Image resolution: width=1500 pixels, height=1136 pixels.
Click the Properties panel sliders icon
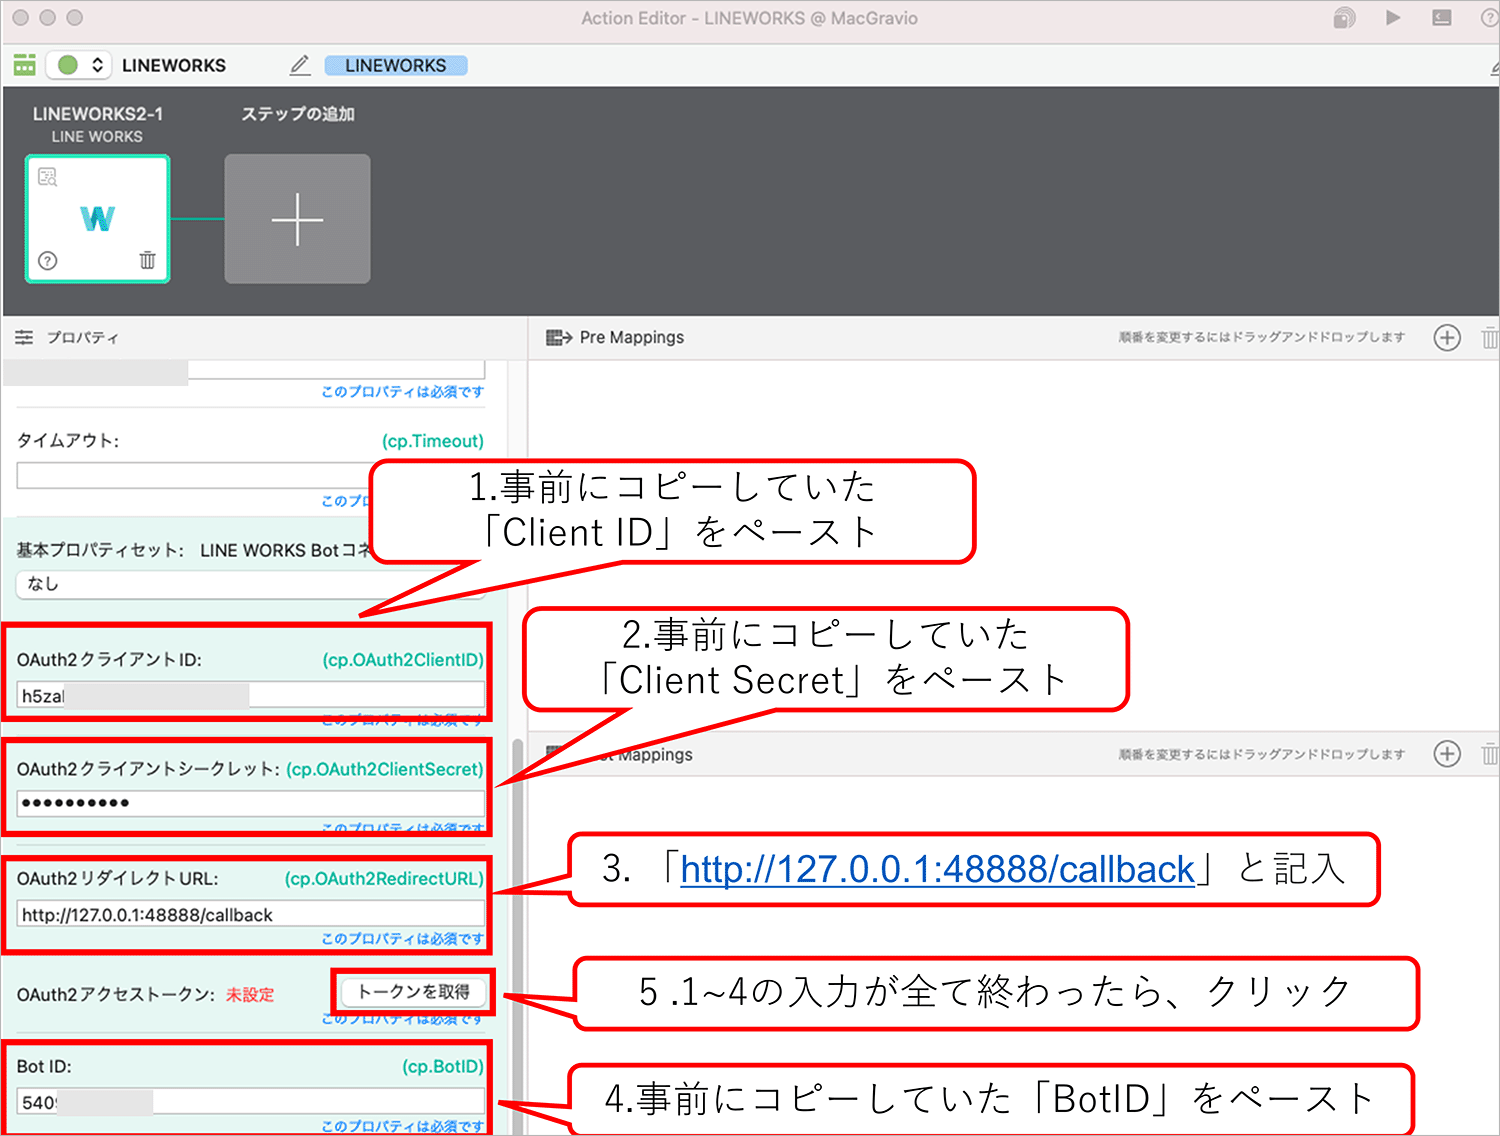[24, 338]
